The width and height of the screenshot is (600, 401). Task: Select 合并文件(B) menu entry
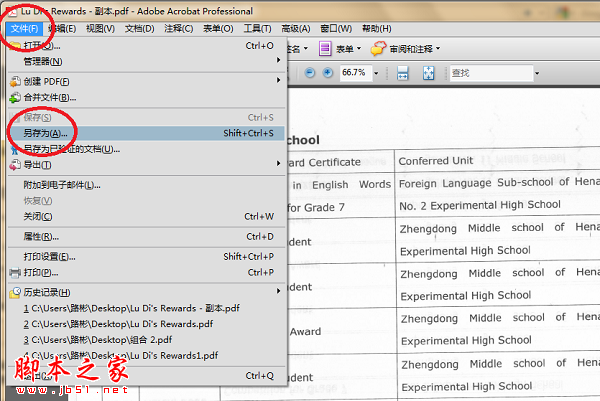(x=146, y=97)
